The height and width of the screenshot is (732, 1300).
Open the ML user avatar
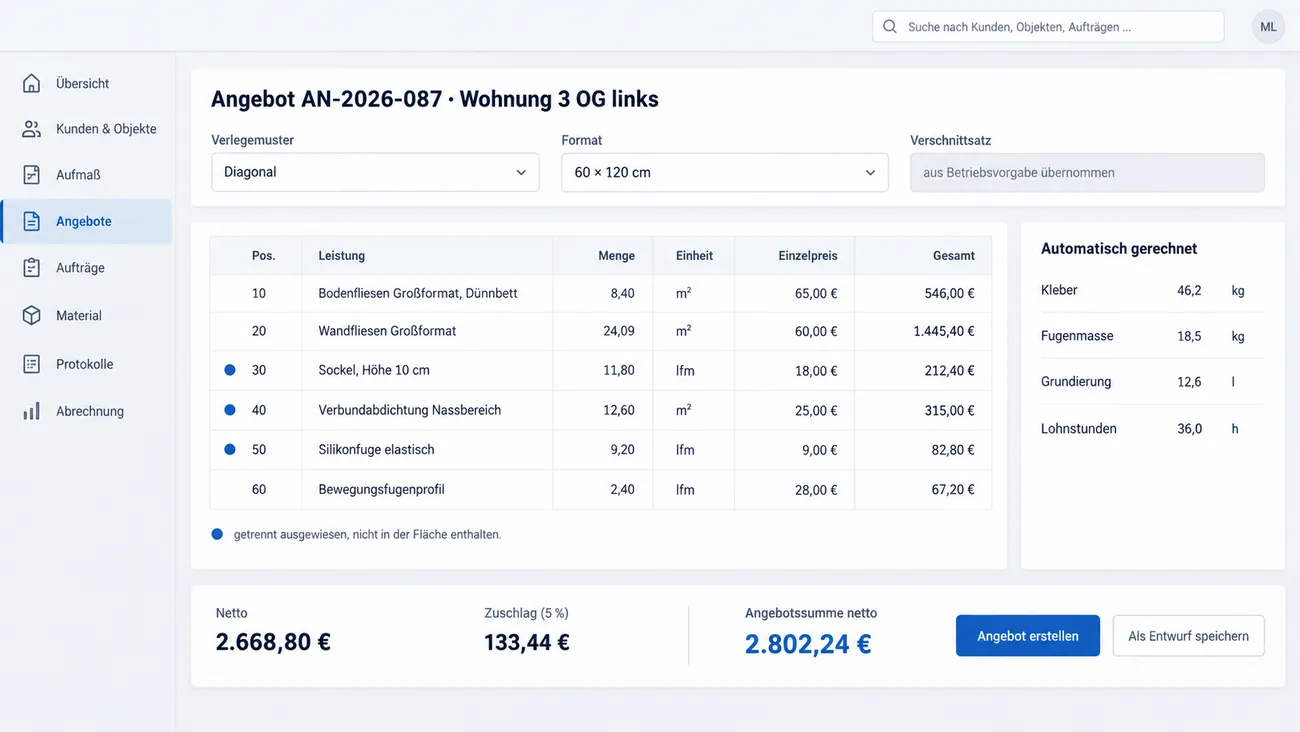(1268, 27)
